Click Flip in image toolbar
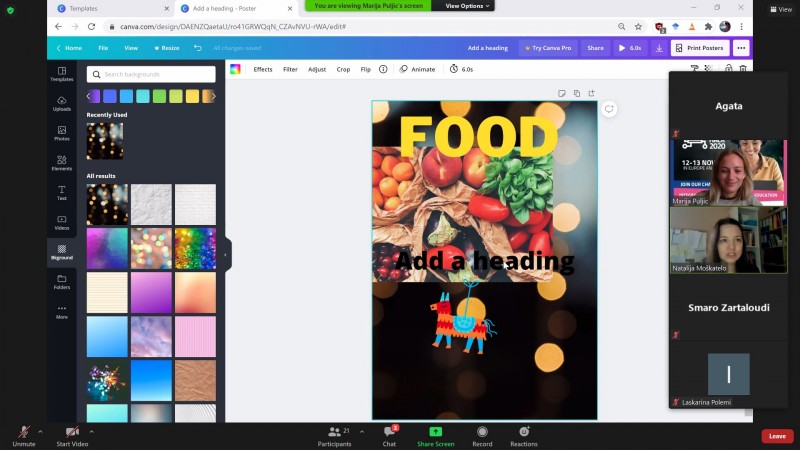Image resolution: width=800 pixels, height=450 pixels. (366, 69)
